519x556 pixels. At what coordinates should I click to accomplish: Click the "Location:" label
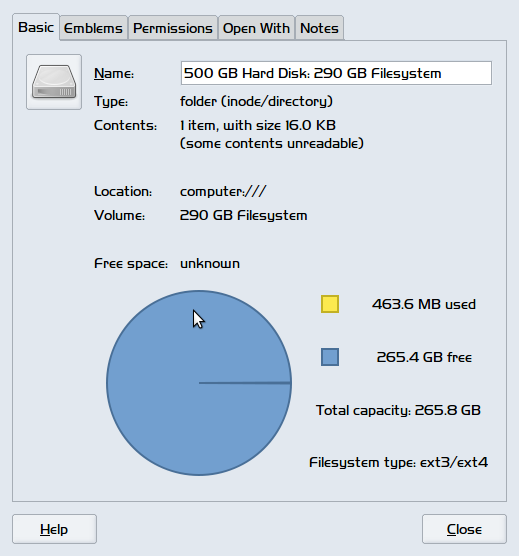[123, 191]
